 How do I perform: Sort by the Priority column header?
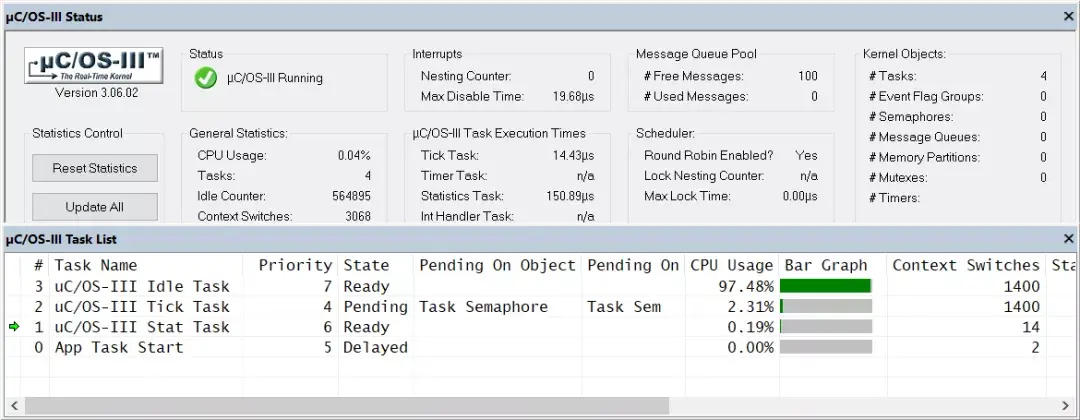(x=294, y=265)
